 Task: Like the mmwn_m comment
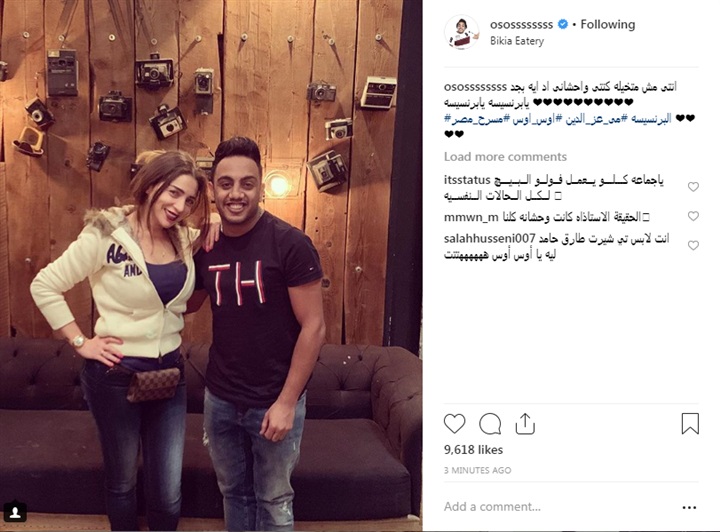(693, 216)
